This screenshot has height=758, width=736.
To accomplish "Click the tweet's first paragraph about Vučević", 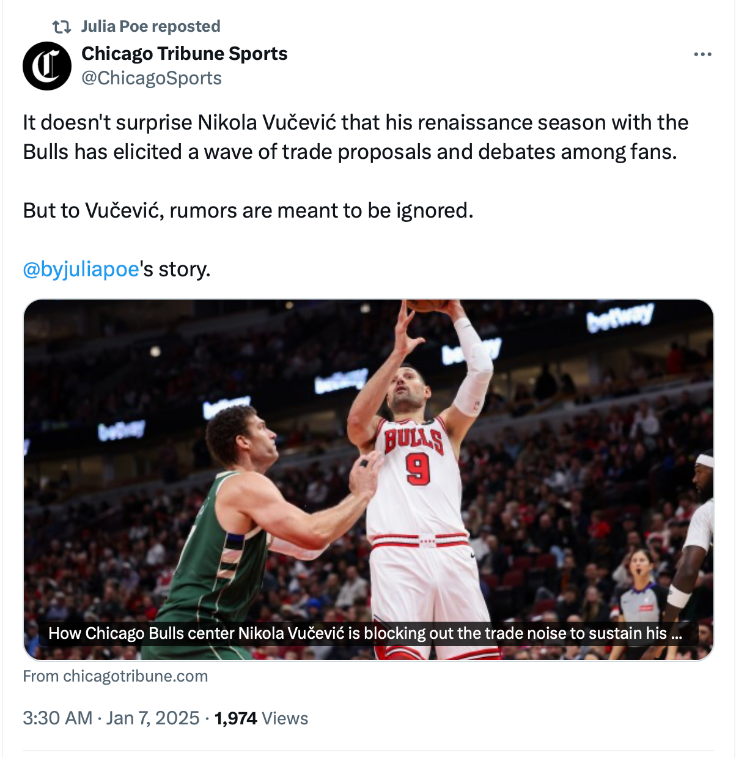I will point(355,138).
